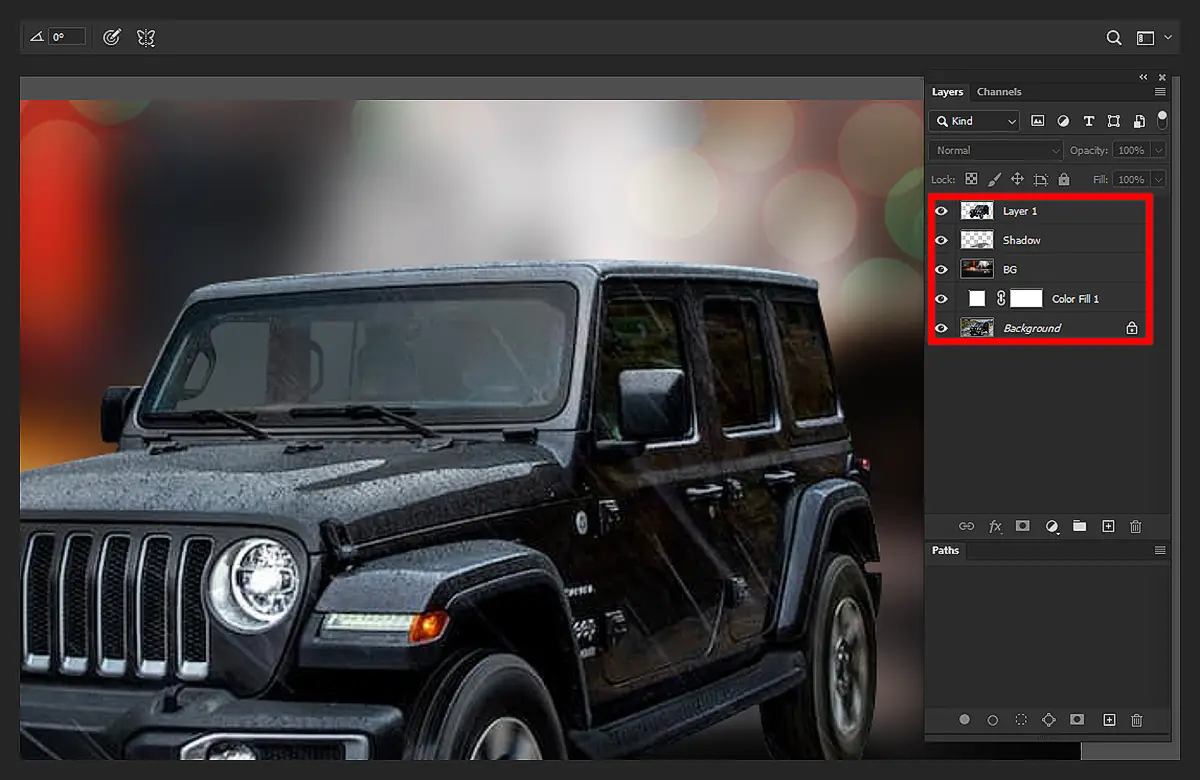
Task: Create new path in Paths panel
Action: [x=1109, y=720]
